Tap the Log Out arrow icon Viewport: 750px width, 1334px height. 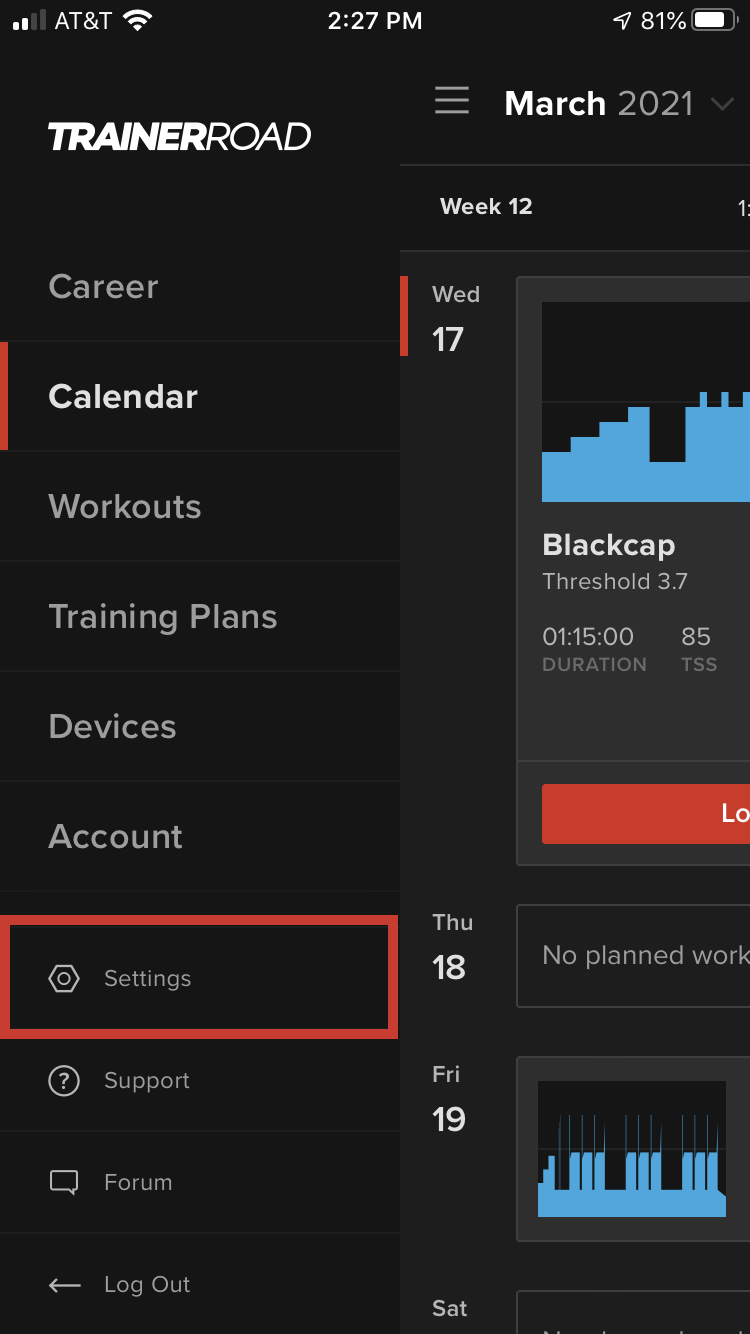tap(64, 1285)
